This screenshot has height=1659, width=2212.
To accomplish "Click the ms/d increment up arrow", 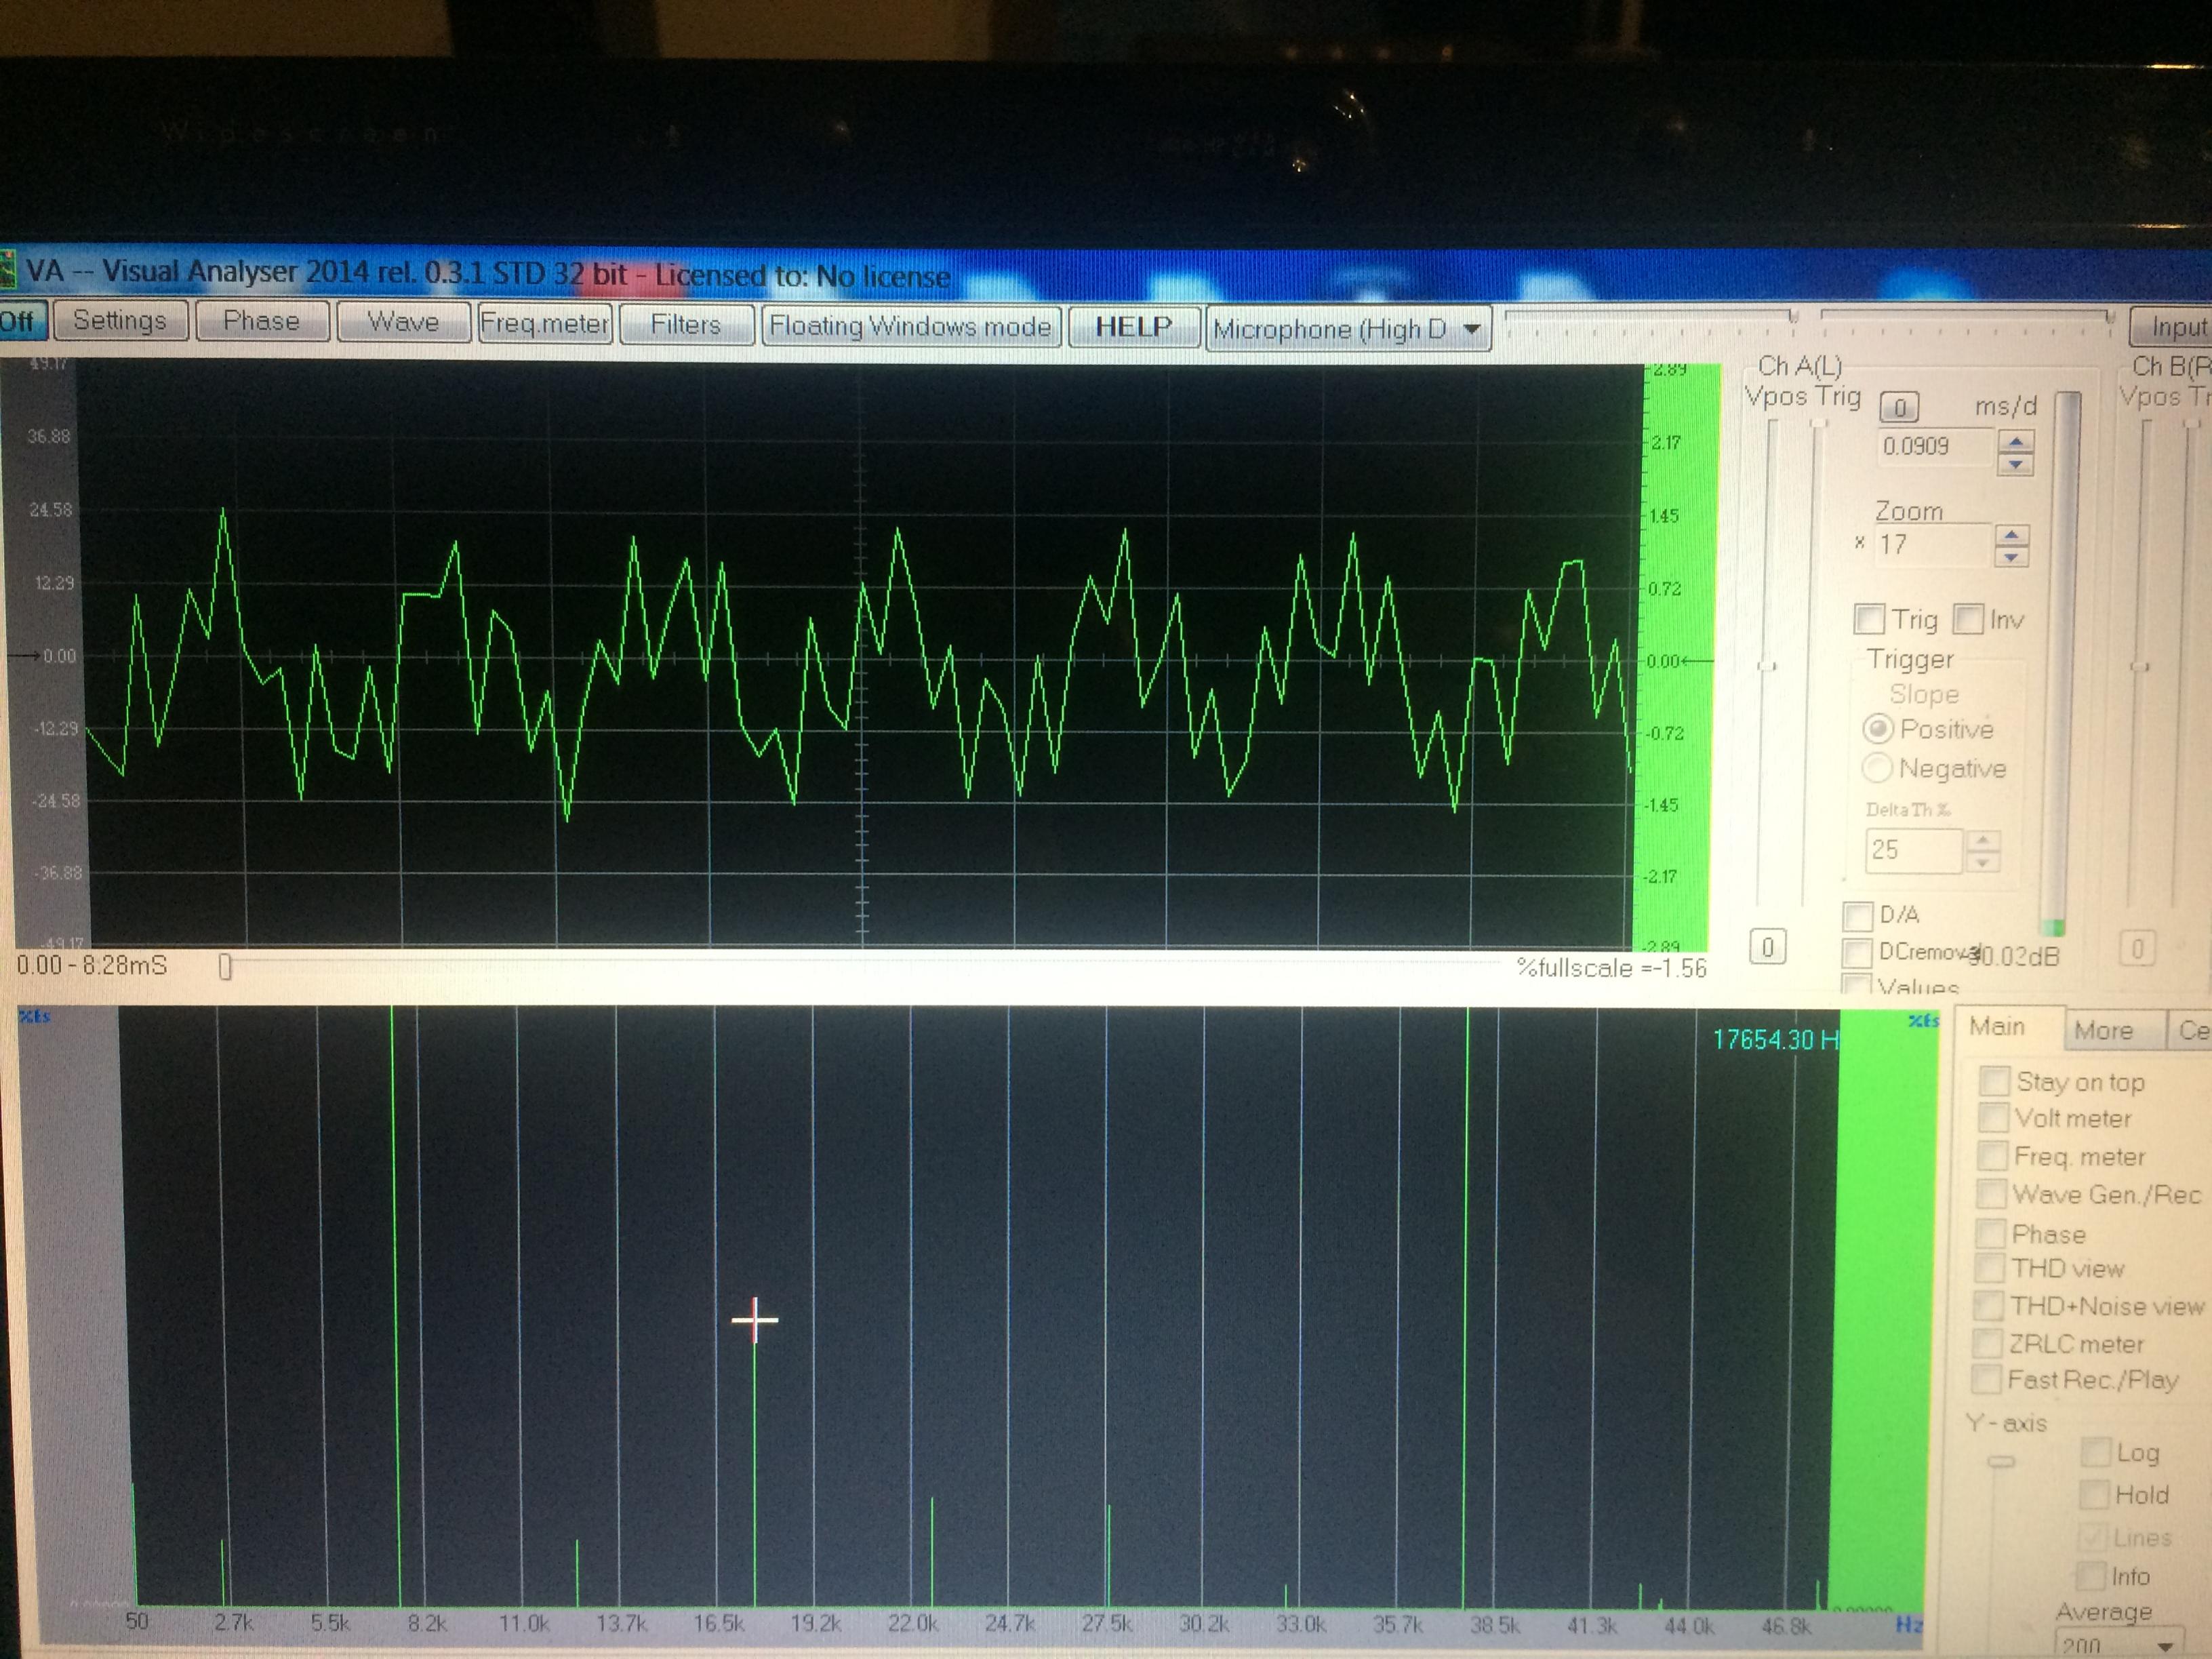I will [x=2016, y=441].
